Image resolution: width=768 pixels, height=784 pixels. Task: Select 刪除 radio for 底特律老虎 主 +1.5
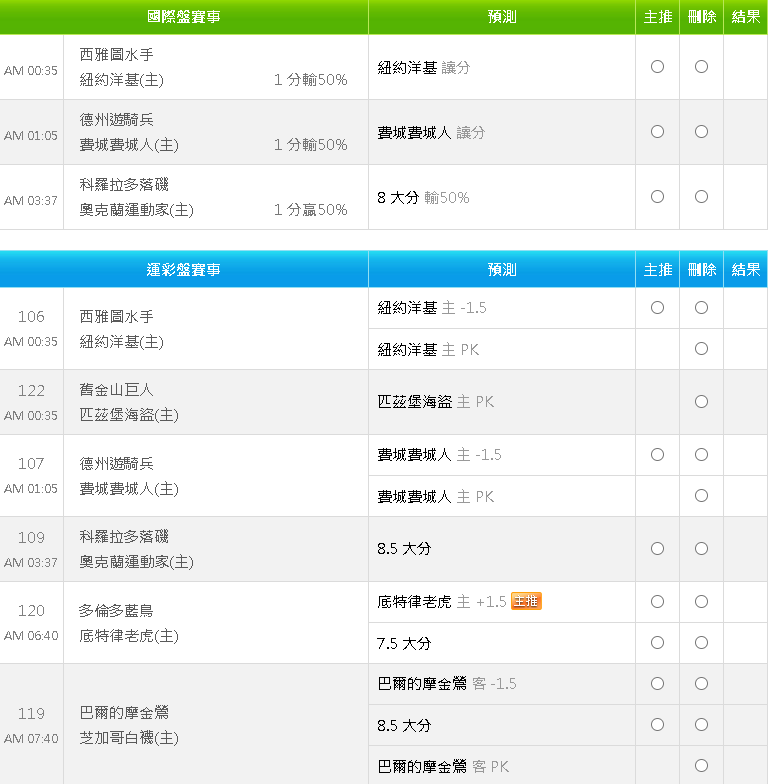[701, 602]
